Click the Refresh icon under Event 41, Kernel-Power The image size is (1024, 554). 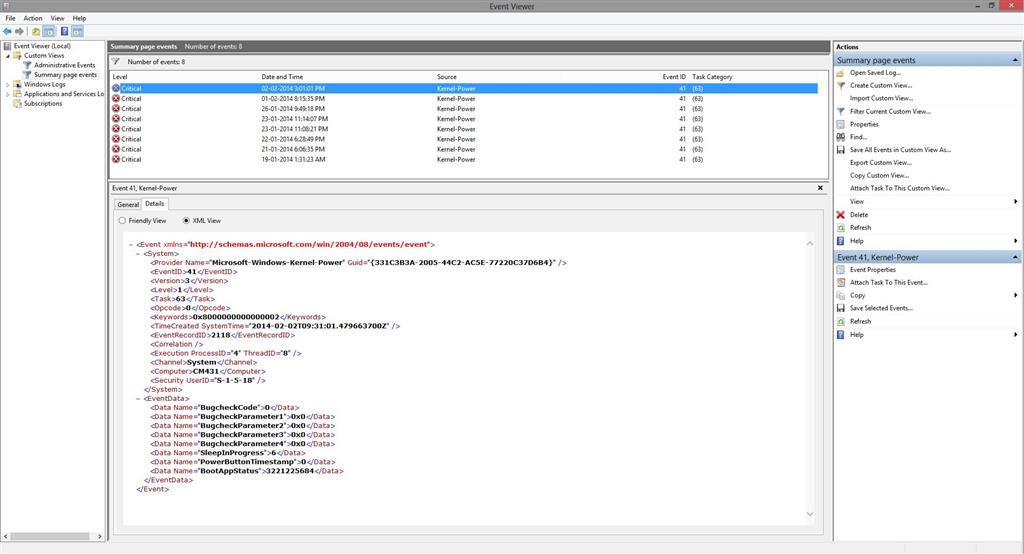tap(840, 321)
